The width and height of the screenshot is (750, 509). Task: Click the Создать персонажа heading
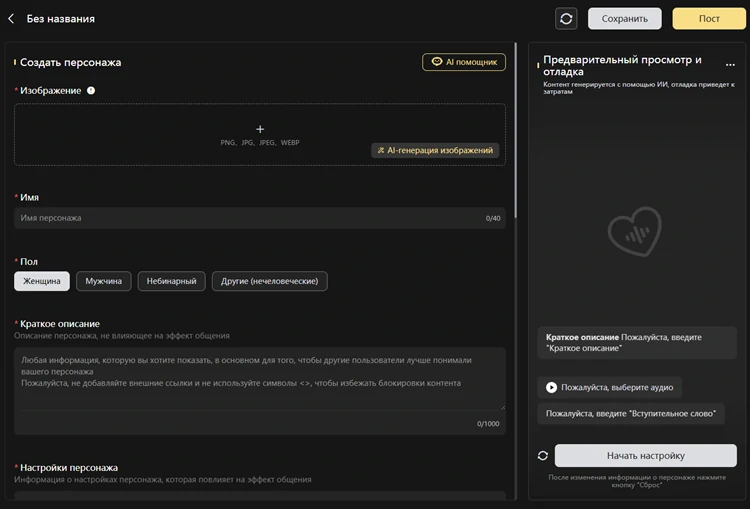click(70, 62)
